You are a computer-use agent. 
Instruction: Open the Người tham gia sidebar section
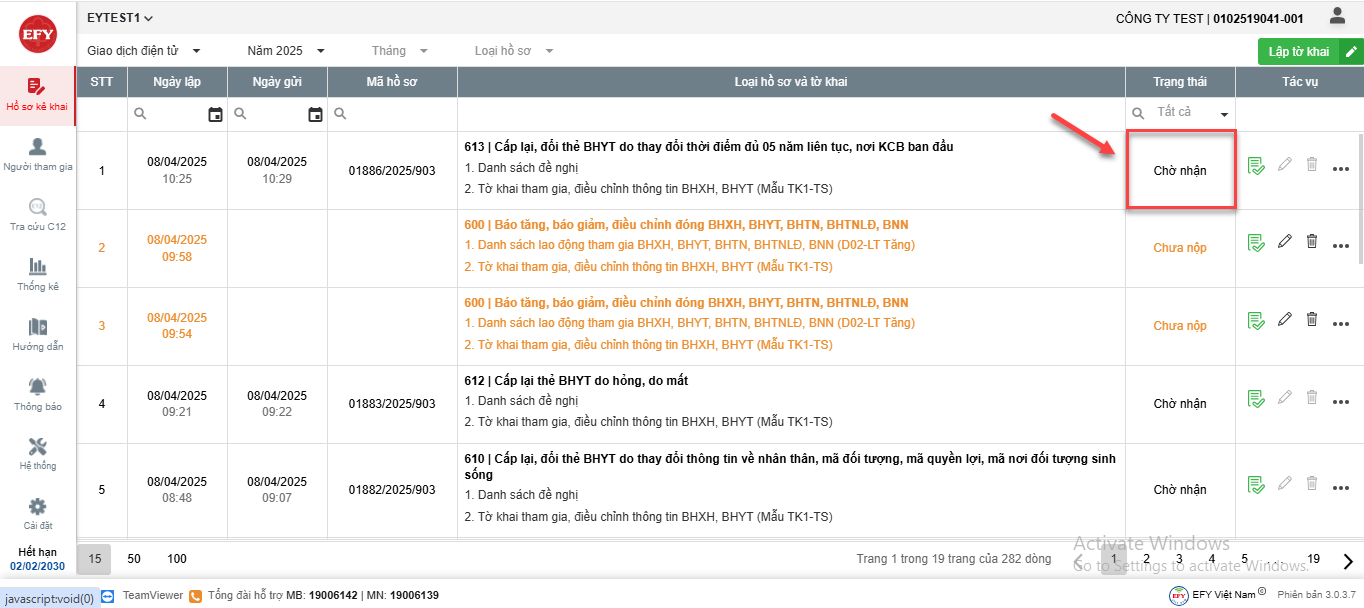(38, 154)
